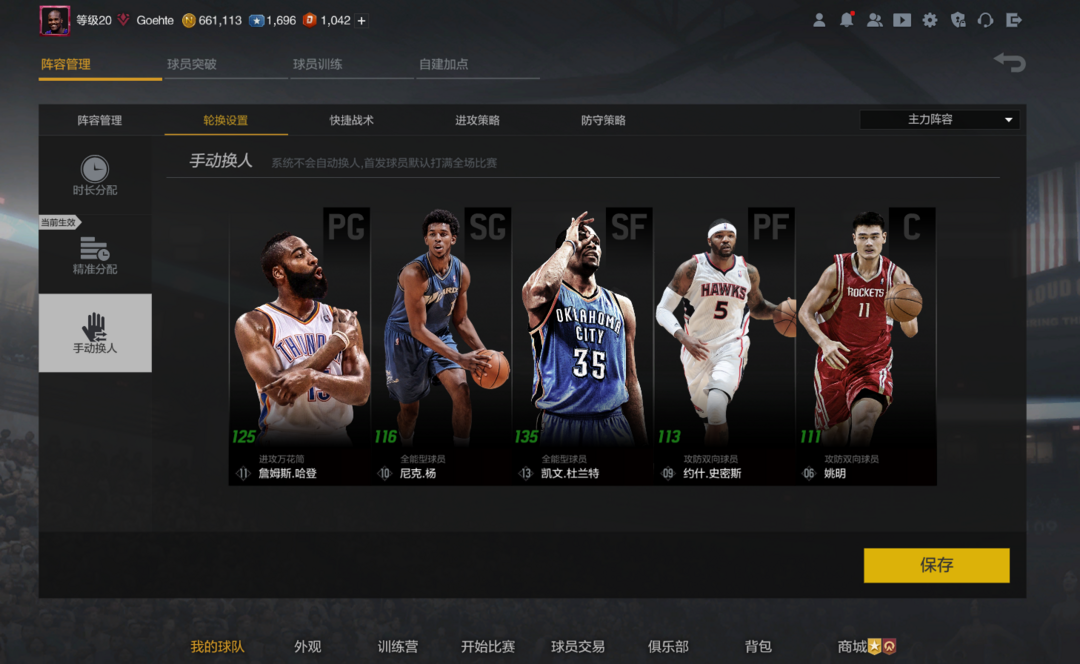Select the C card 姚明
Screen dimensions: 1080x664
click(x=866, y=346)
